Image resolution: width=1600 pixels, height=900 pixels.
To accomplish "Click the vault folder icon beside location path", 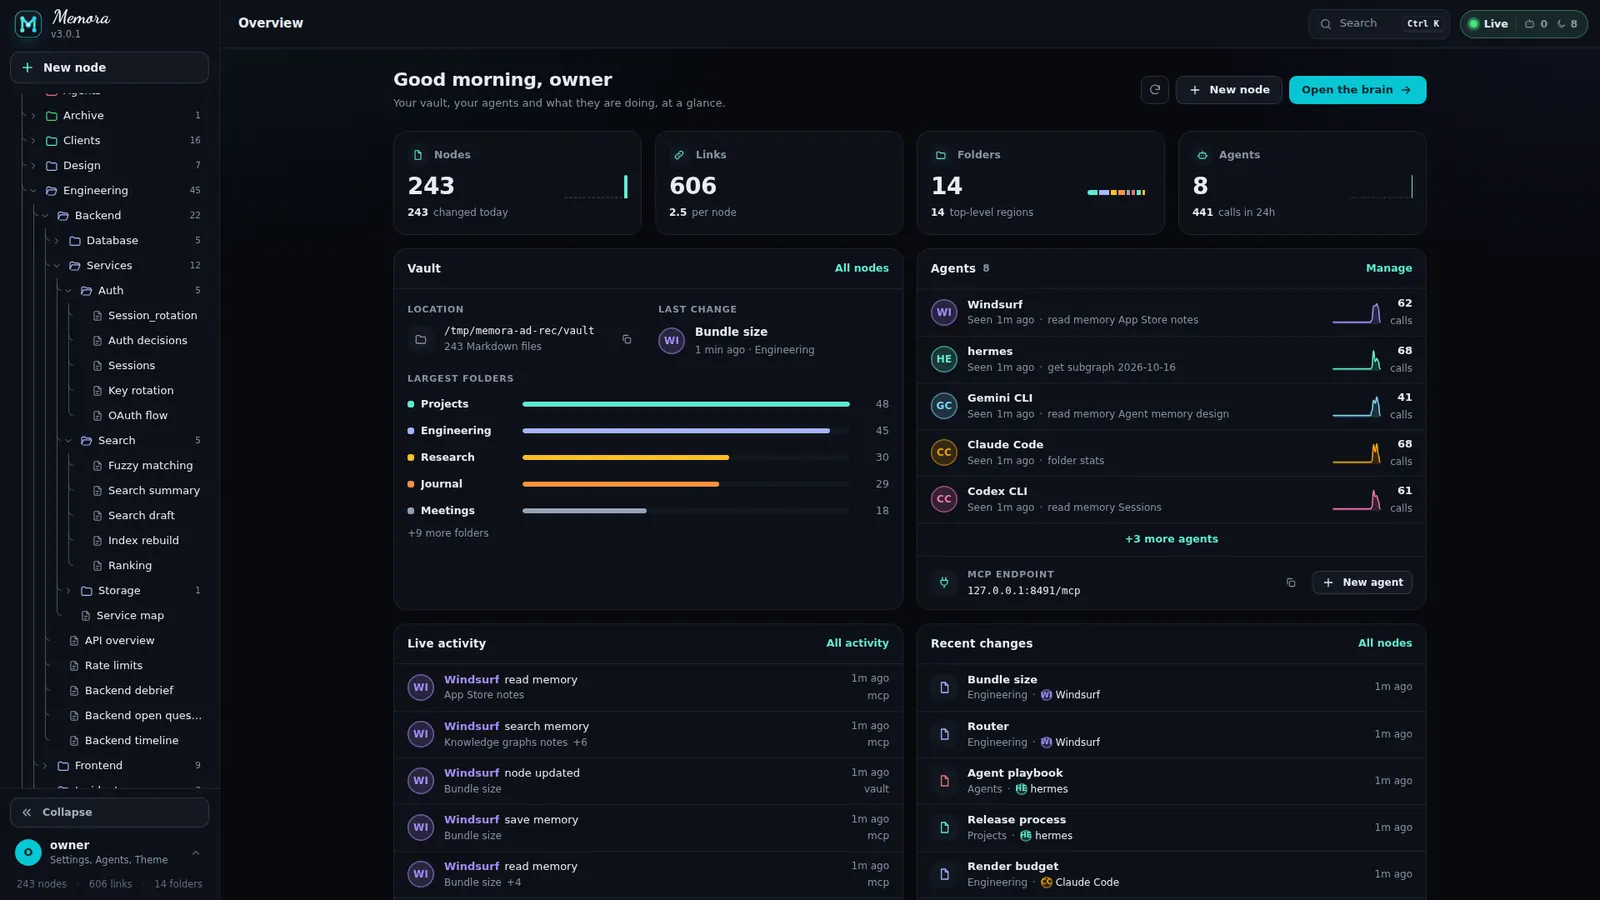I will click(x=421, y=340).
